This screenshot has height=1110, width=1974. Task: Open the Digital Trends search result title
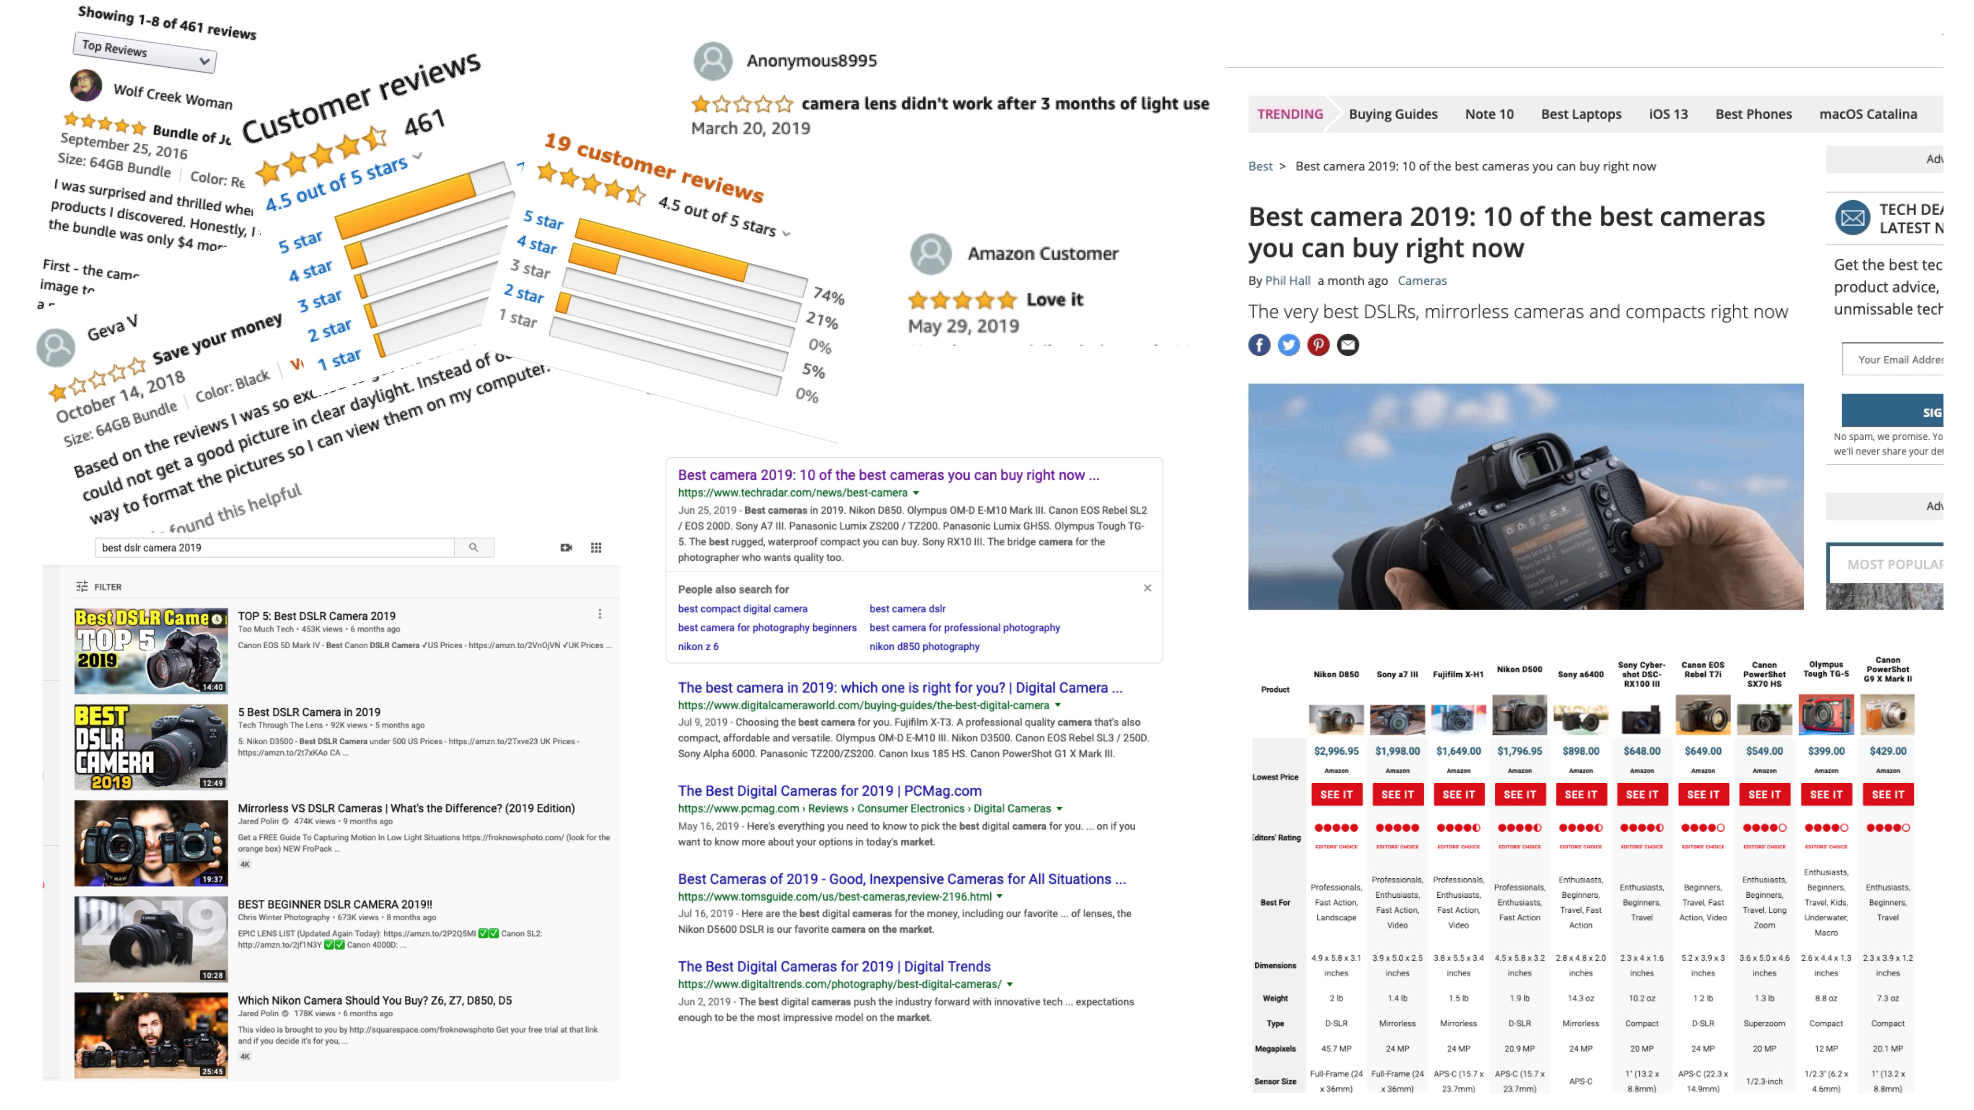pos(834,967)
